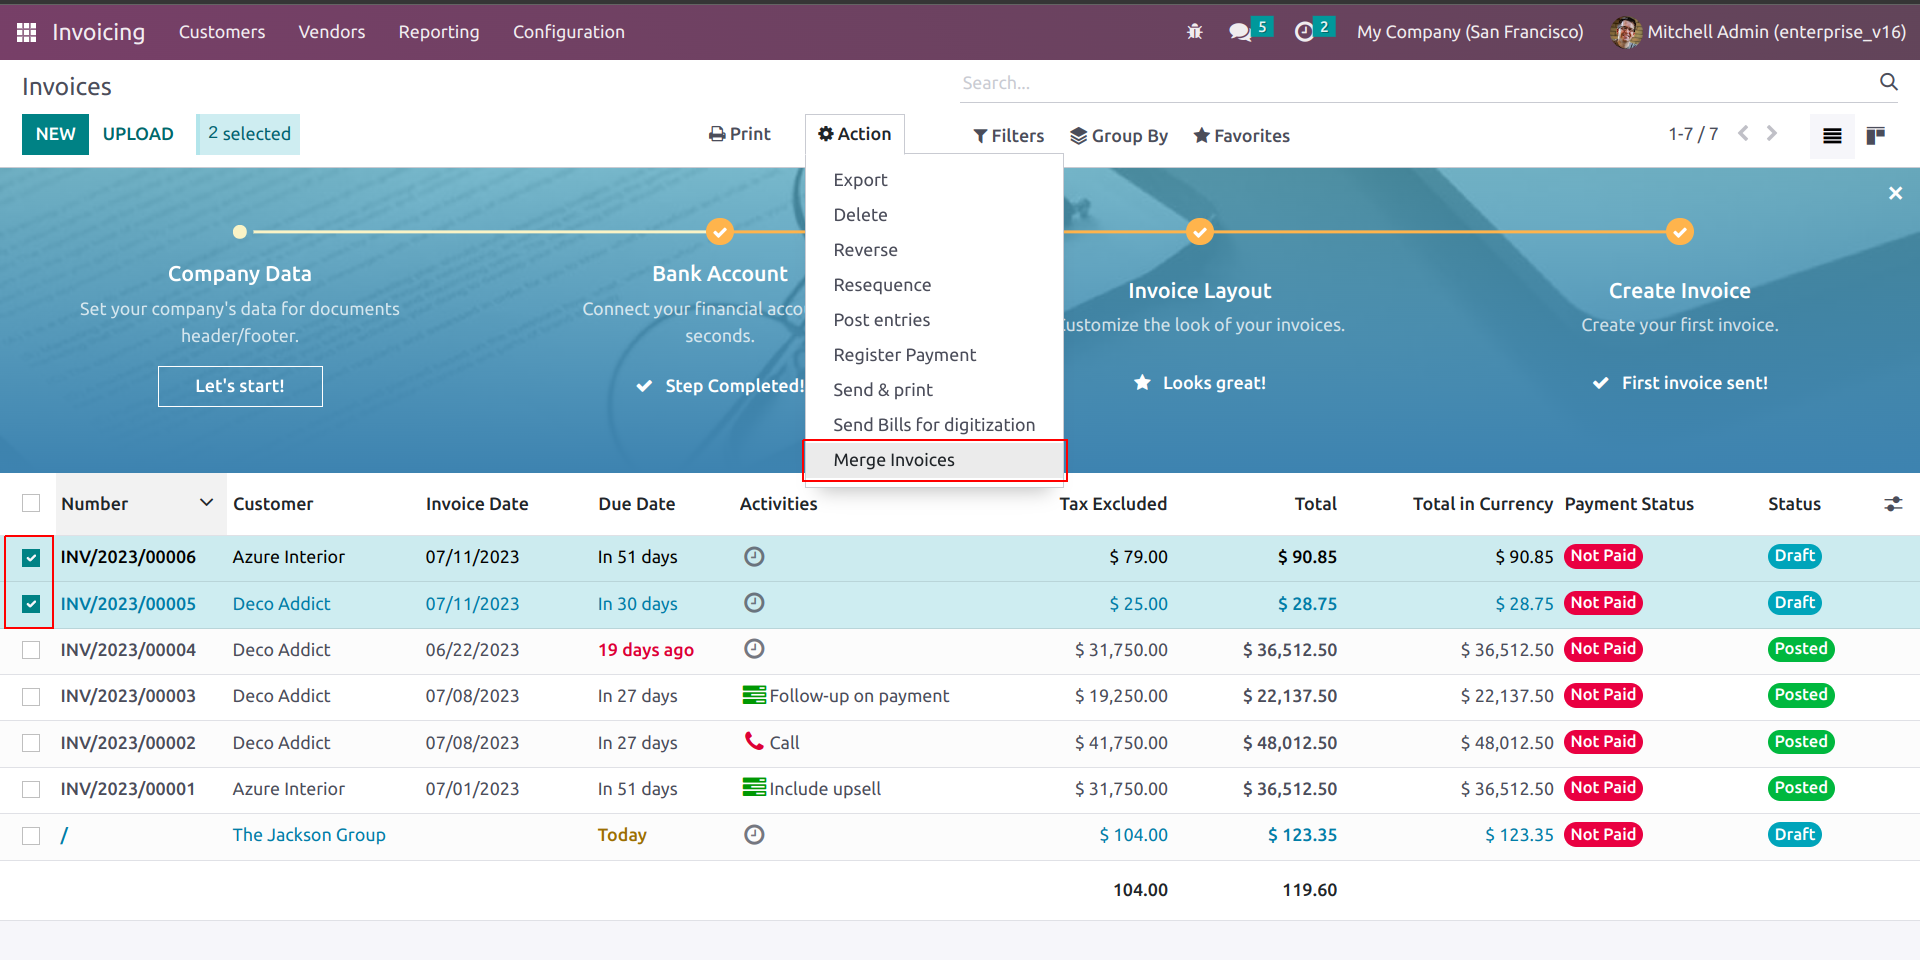Choose Delete from Action menu

934,215
